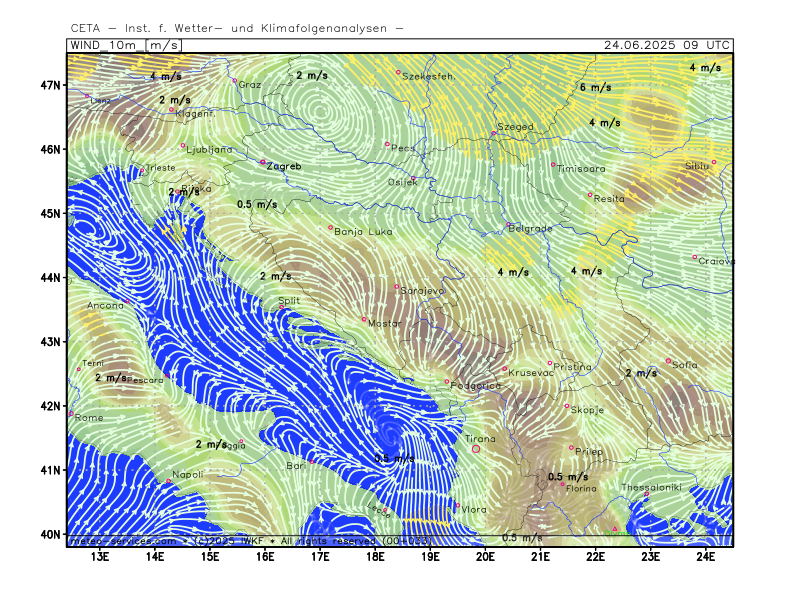Click the 43N latitude axis label
800x600 pixels.
click(51, 341)
